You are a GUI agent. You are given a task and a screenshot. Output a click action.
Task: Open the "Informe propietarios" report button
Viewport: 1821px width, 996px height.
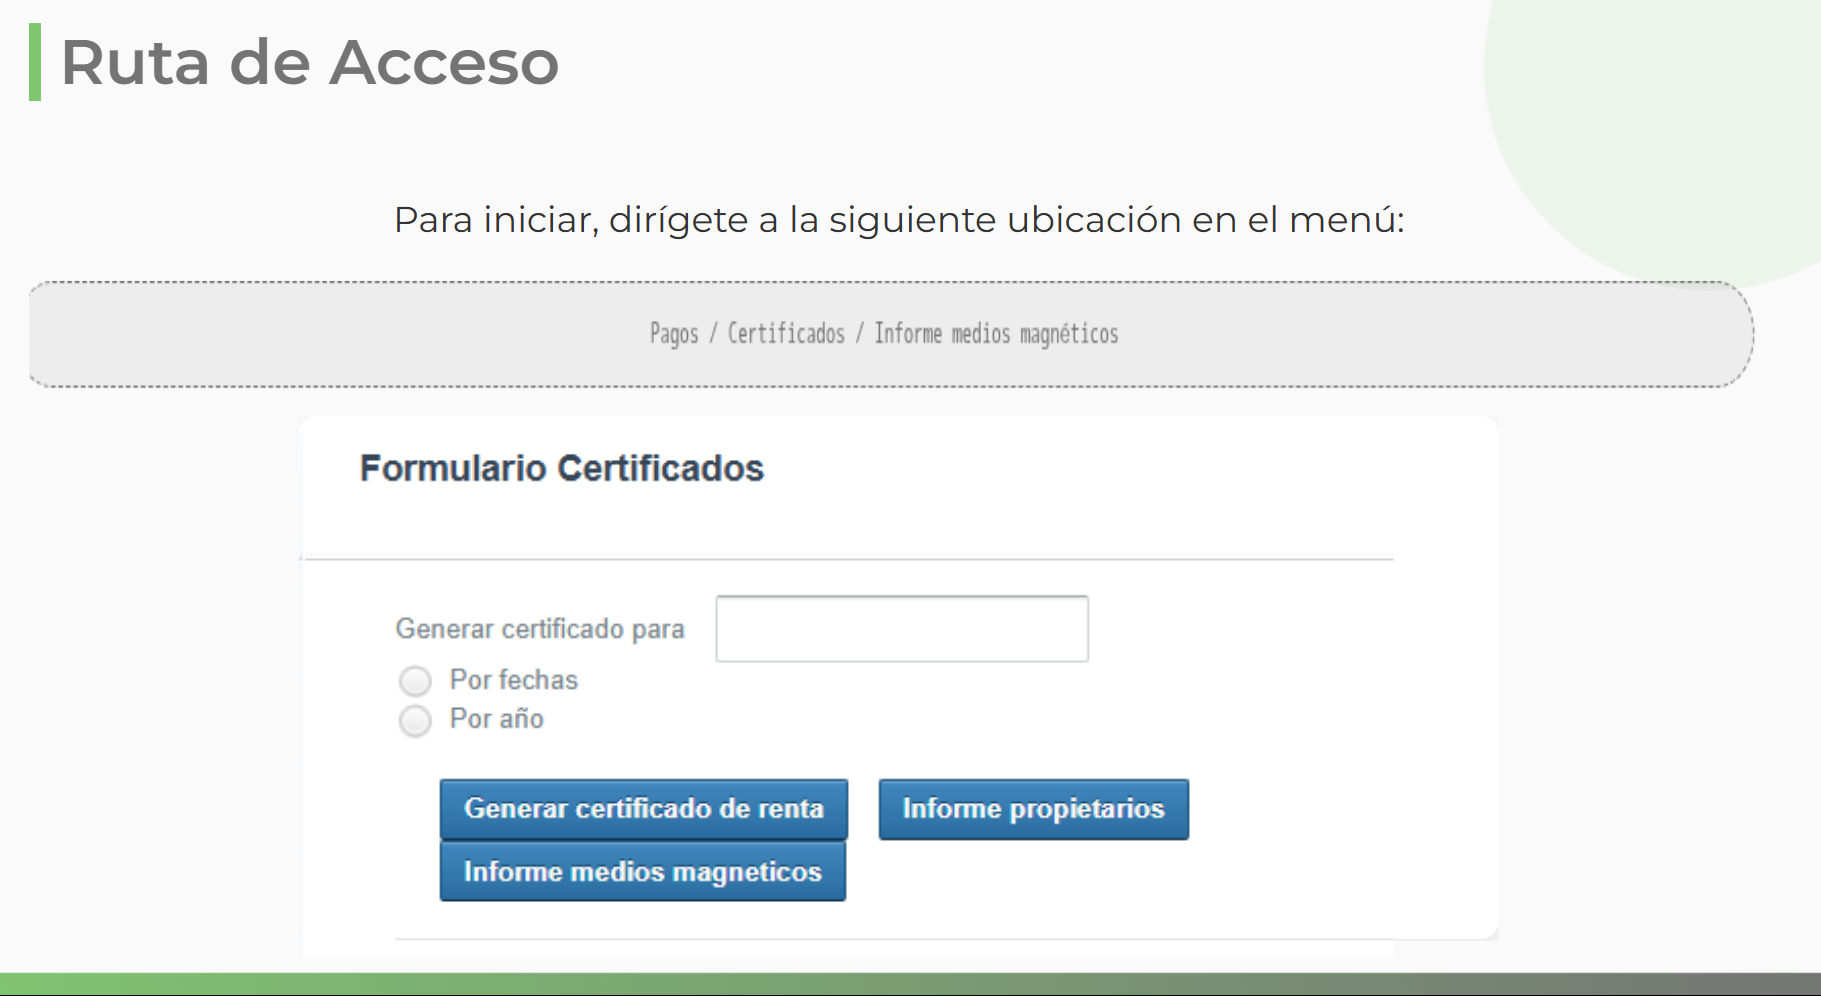click(1034, 809)
